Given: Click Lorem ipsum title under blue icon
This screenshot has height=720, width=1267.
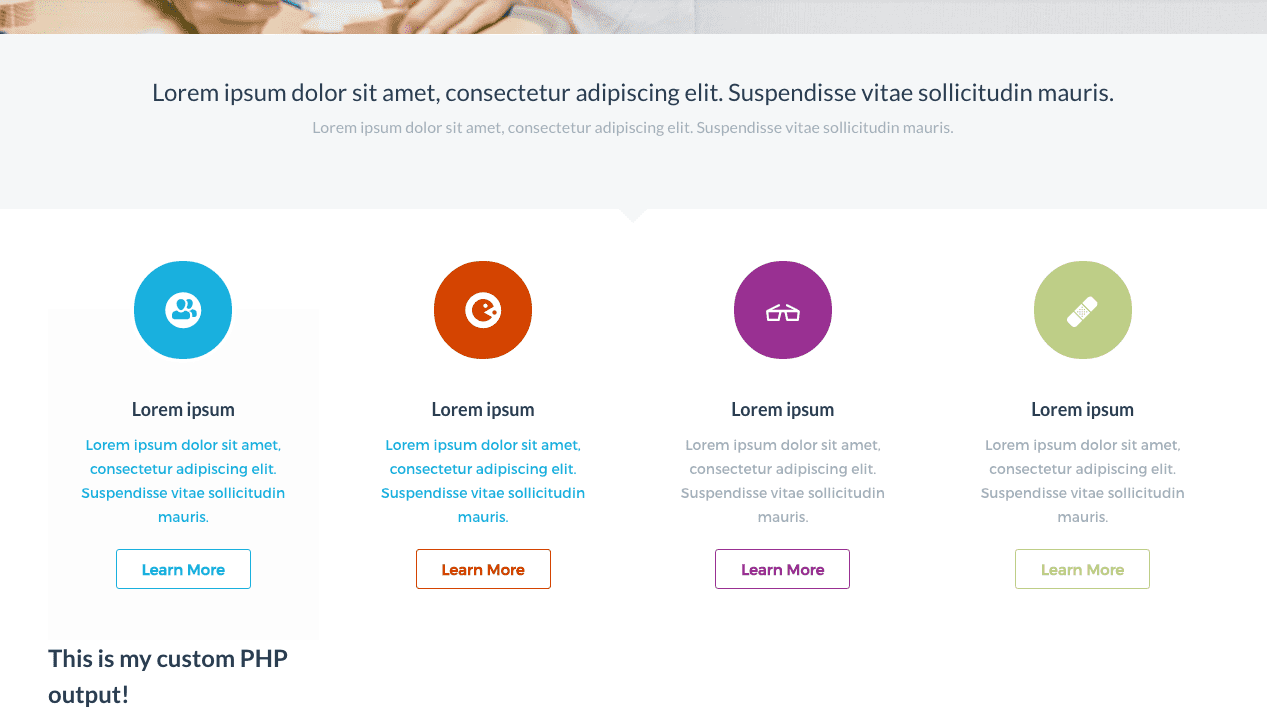Looking at the screenshot, I should pos(183,409).
